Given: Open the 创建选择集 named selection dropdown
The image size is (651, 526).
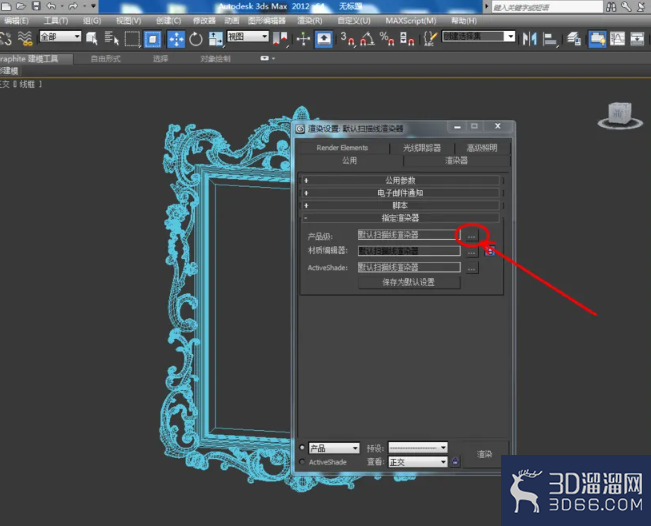Looking at the screenshot, I should [x=478, y=37].
